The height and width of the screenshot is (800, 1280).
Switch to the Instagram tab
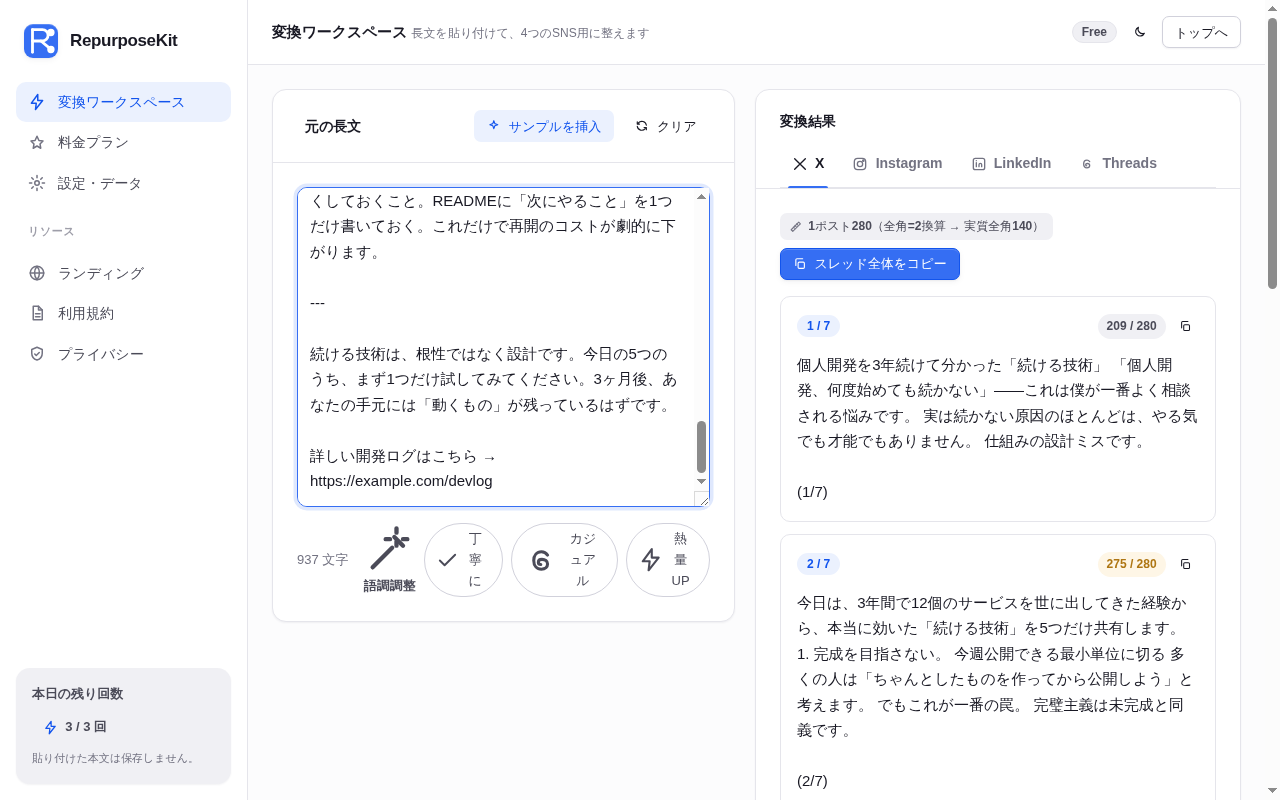point(897,164)
